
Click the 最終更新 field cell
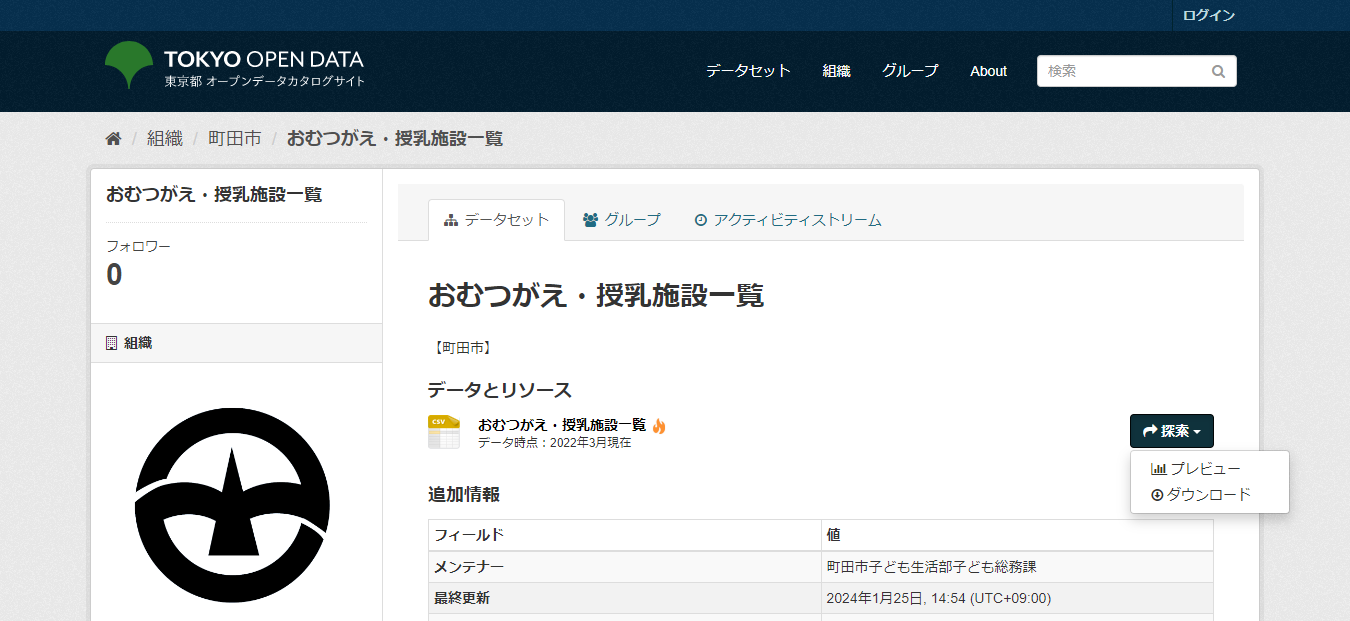(625, 598)
